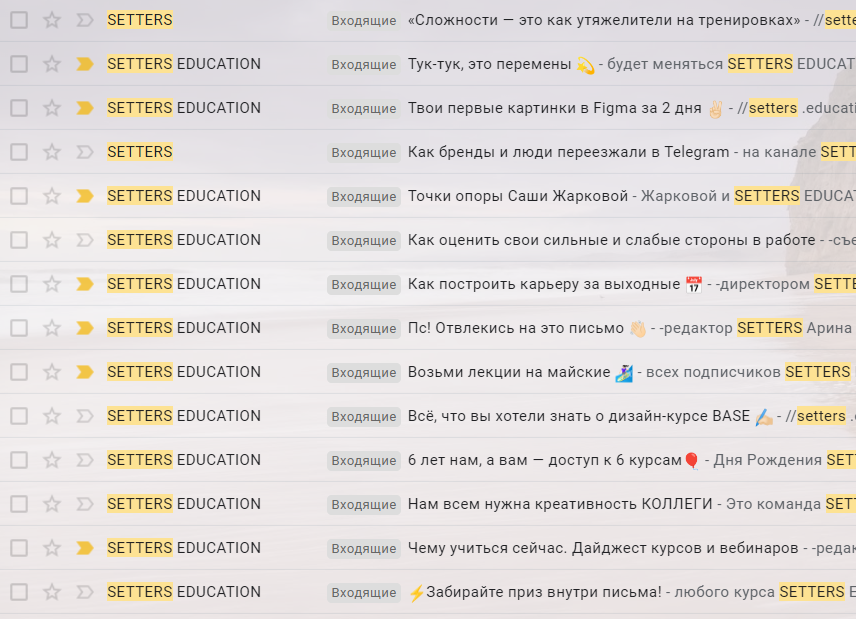Viewport: 856px width, 619px height.
Task: Open 'Чему учиться сейчас. Дайджест курсов' message
Action: (603, 548)
